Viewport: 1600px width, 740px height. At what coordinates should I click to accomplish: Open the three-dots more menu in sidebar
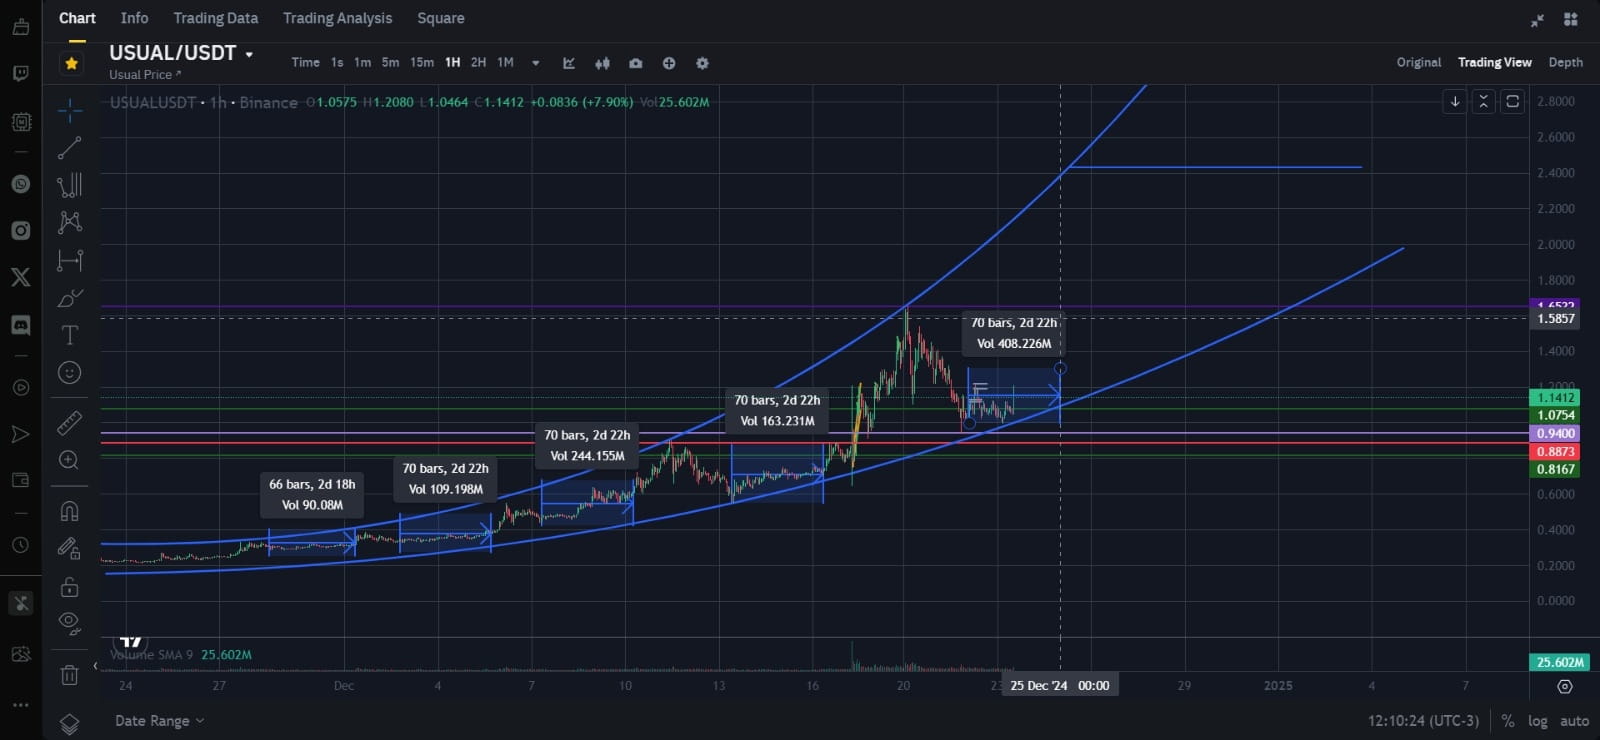[x=21, y=705]
